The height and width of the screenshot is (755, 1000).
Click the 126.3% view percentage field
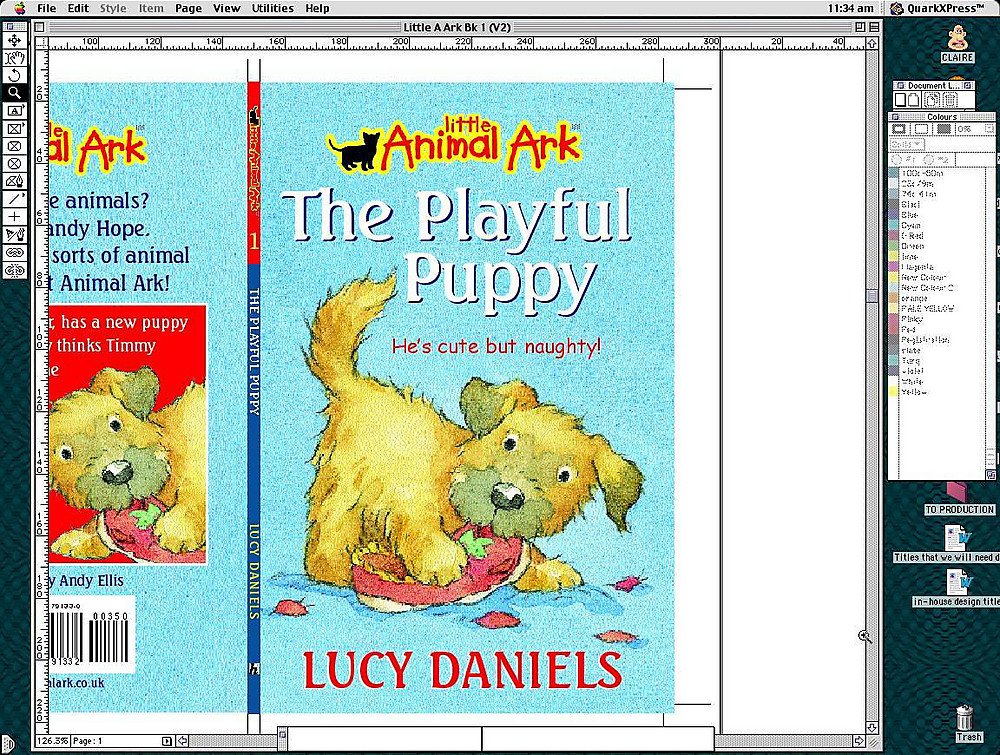(52, 741)
